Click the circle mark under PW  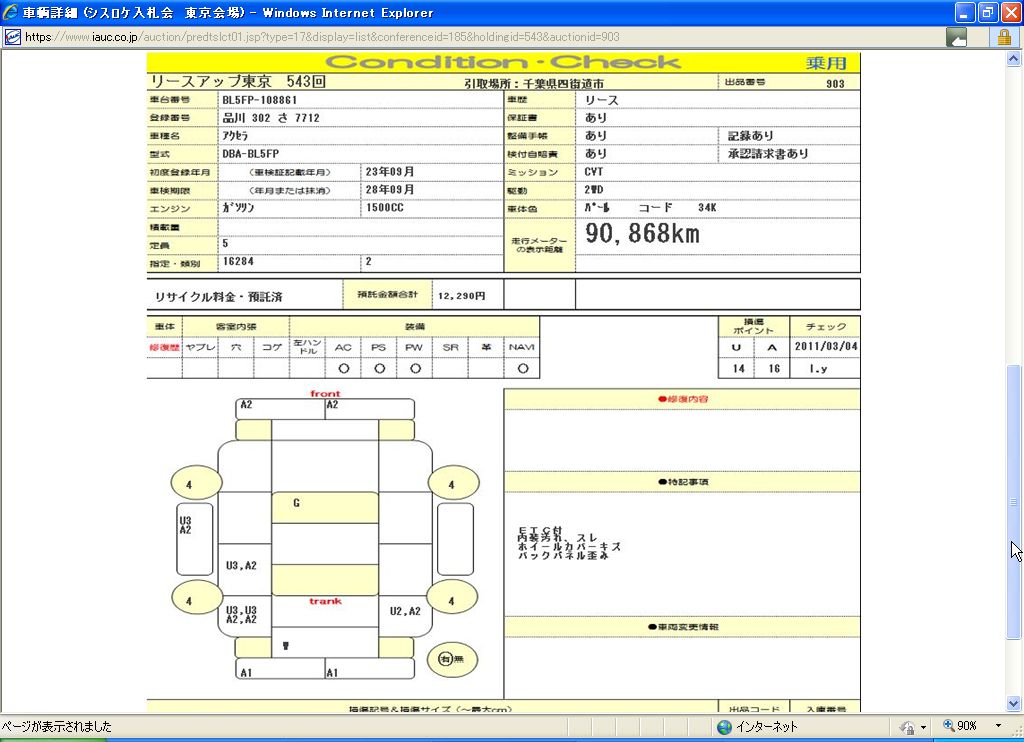(414, 369)
